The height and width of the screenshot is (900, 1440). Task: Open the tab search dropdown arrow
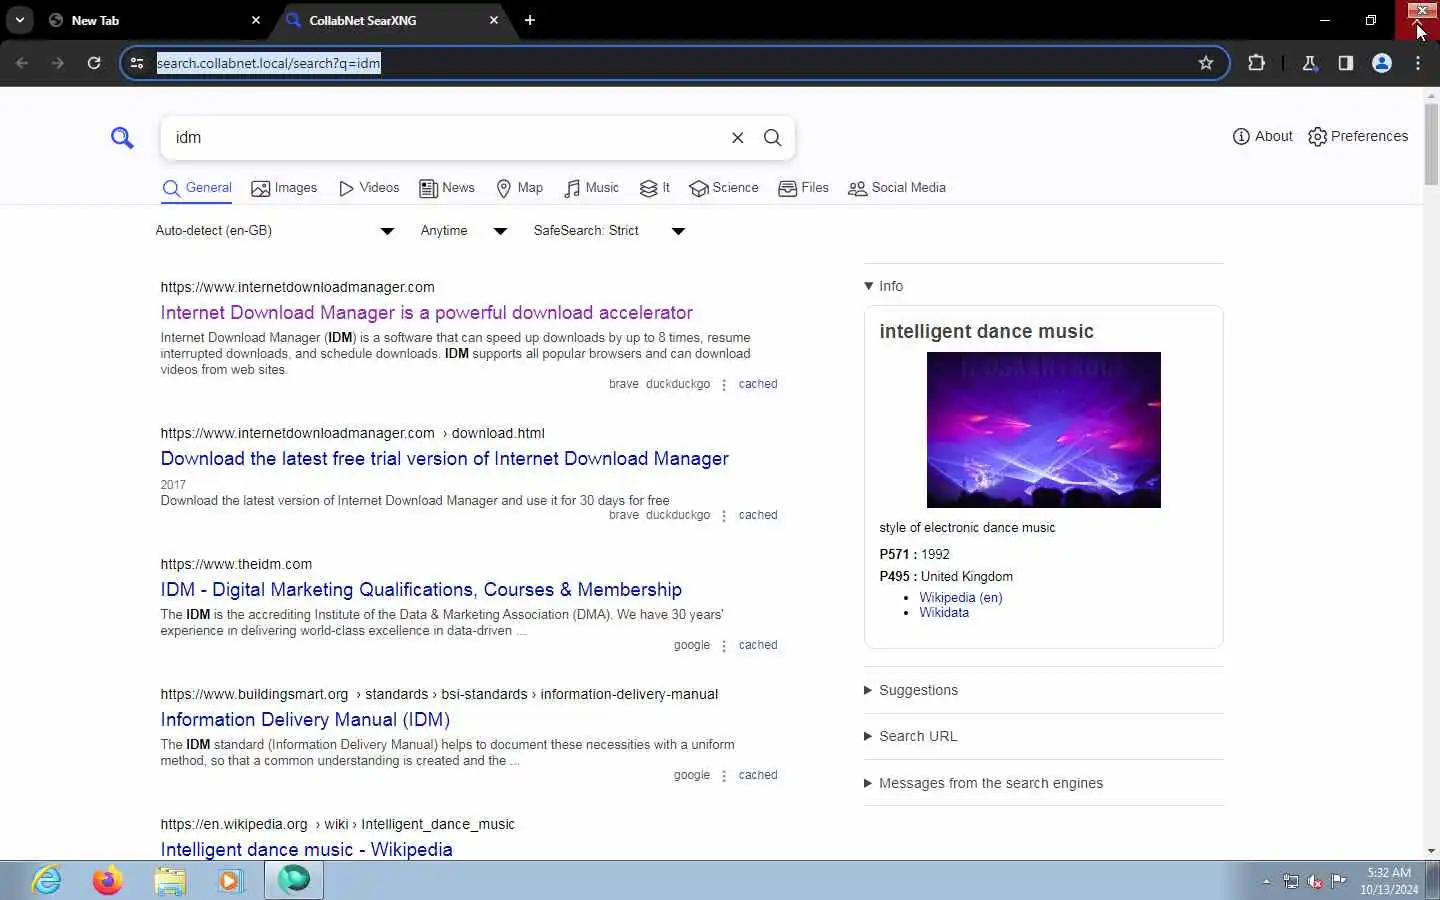(20, 20)
